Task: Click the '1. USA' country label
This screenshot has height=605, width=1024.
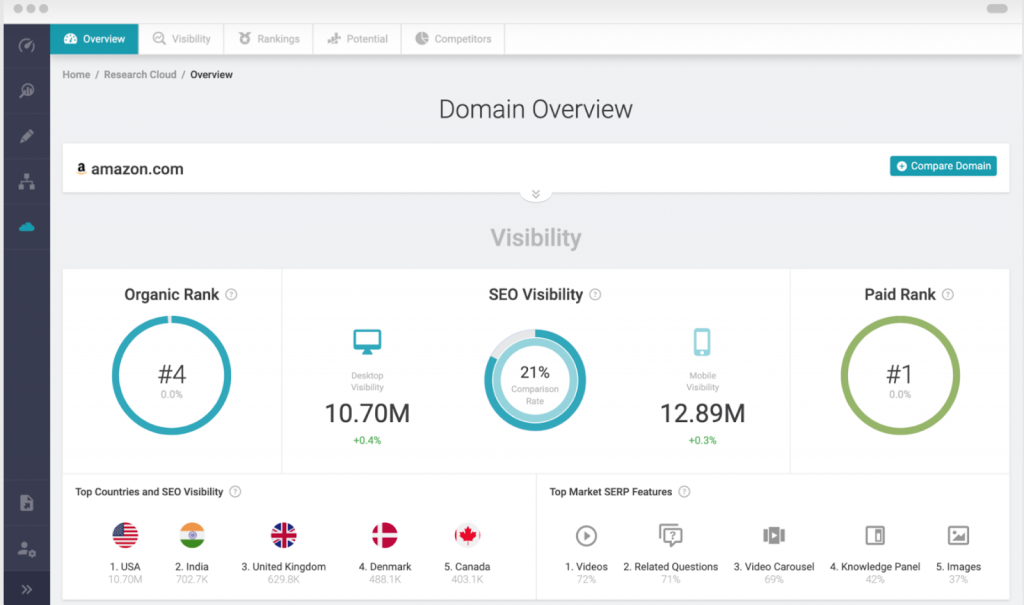Action: pyautogui.click(x=125, y=566)
